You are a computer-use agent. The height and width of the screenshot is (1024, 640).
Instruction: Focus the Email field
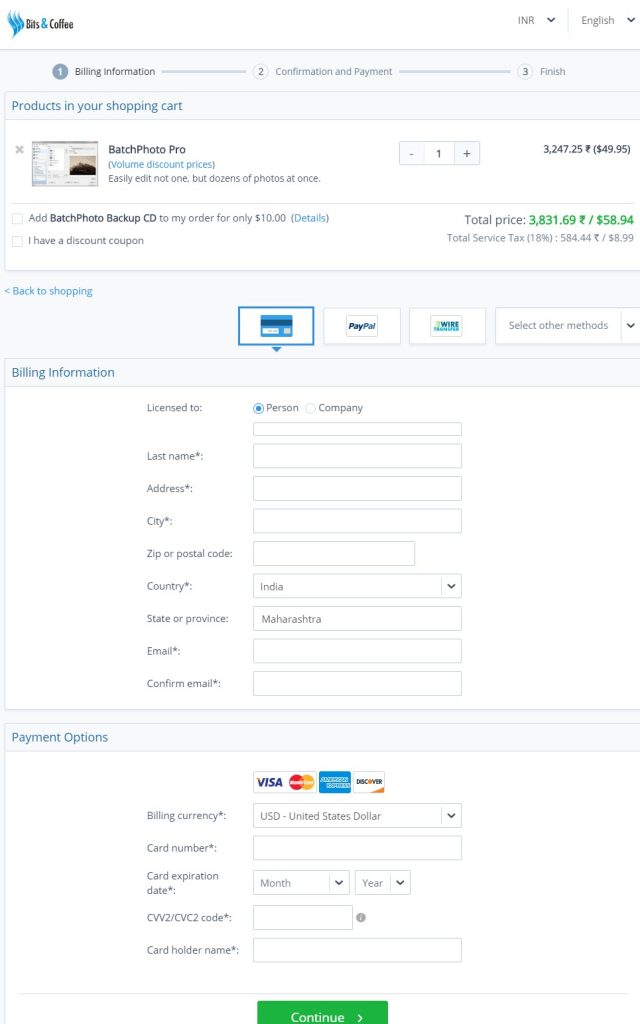tap(357, 651)
